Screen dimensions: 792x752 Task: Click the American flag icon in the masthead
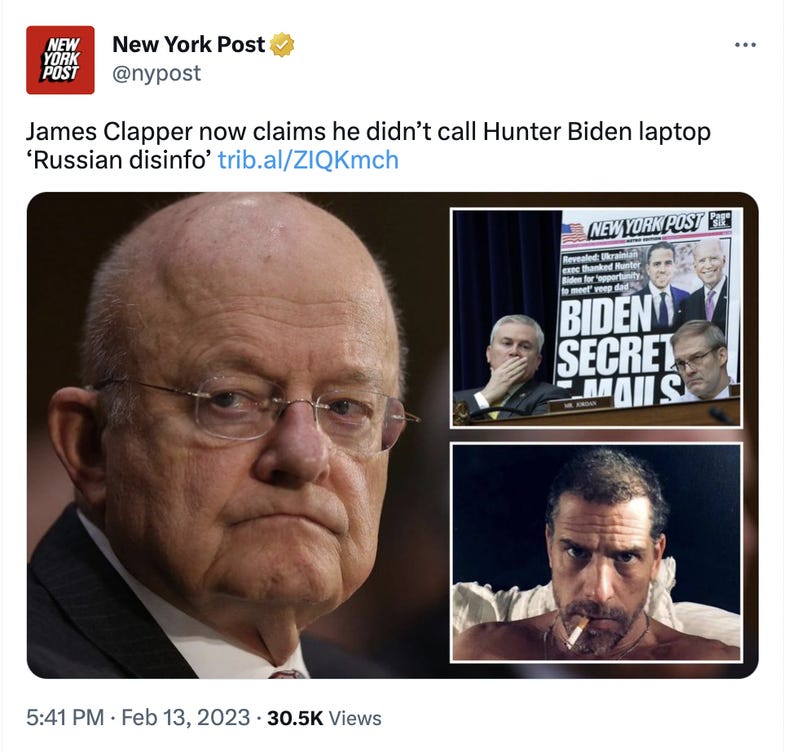point(574,233)
